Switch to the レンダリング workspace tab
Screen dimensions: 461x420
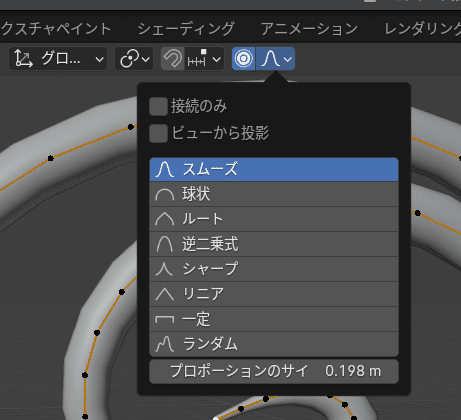(423, 29)
